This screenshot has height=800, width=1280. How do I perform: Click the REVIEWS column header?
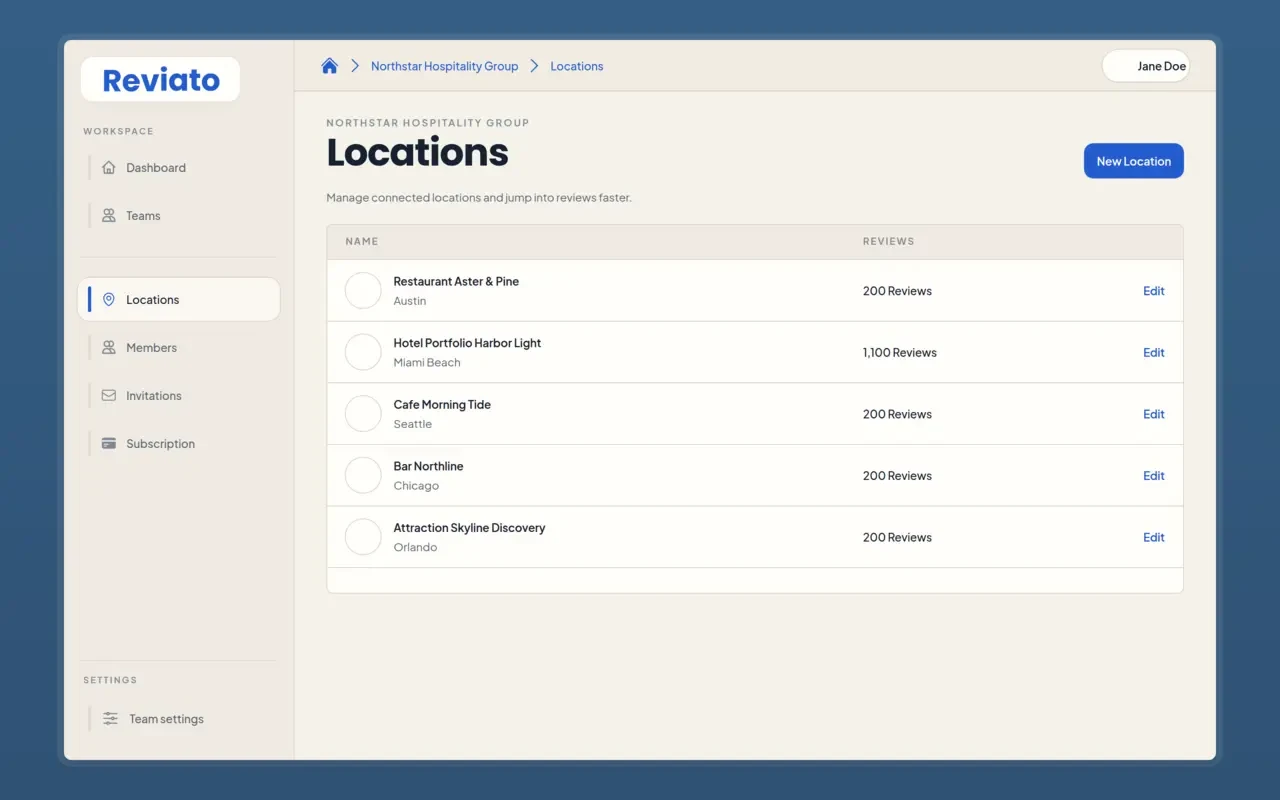pyautogui.click(x=889, y=241)
